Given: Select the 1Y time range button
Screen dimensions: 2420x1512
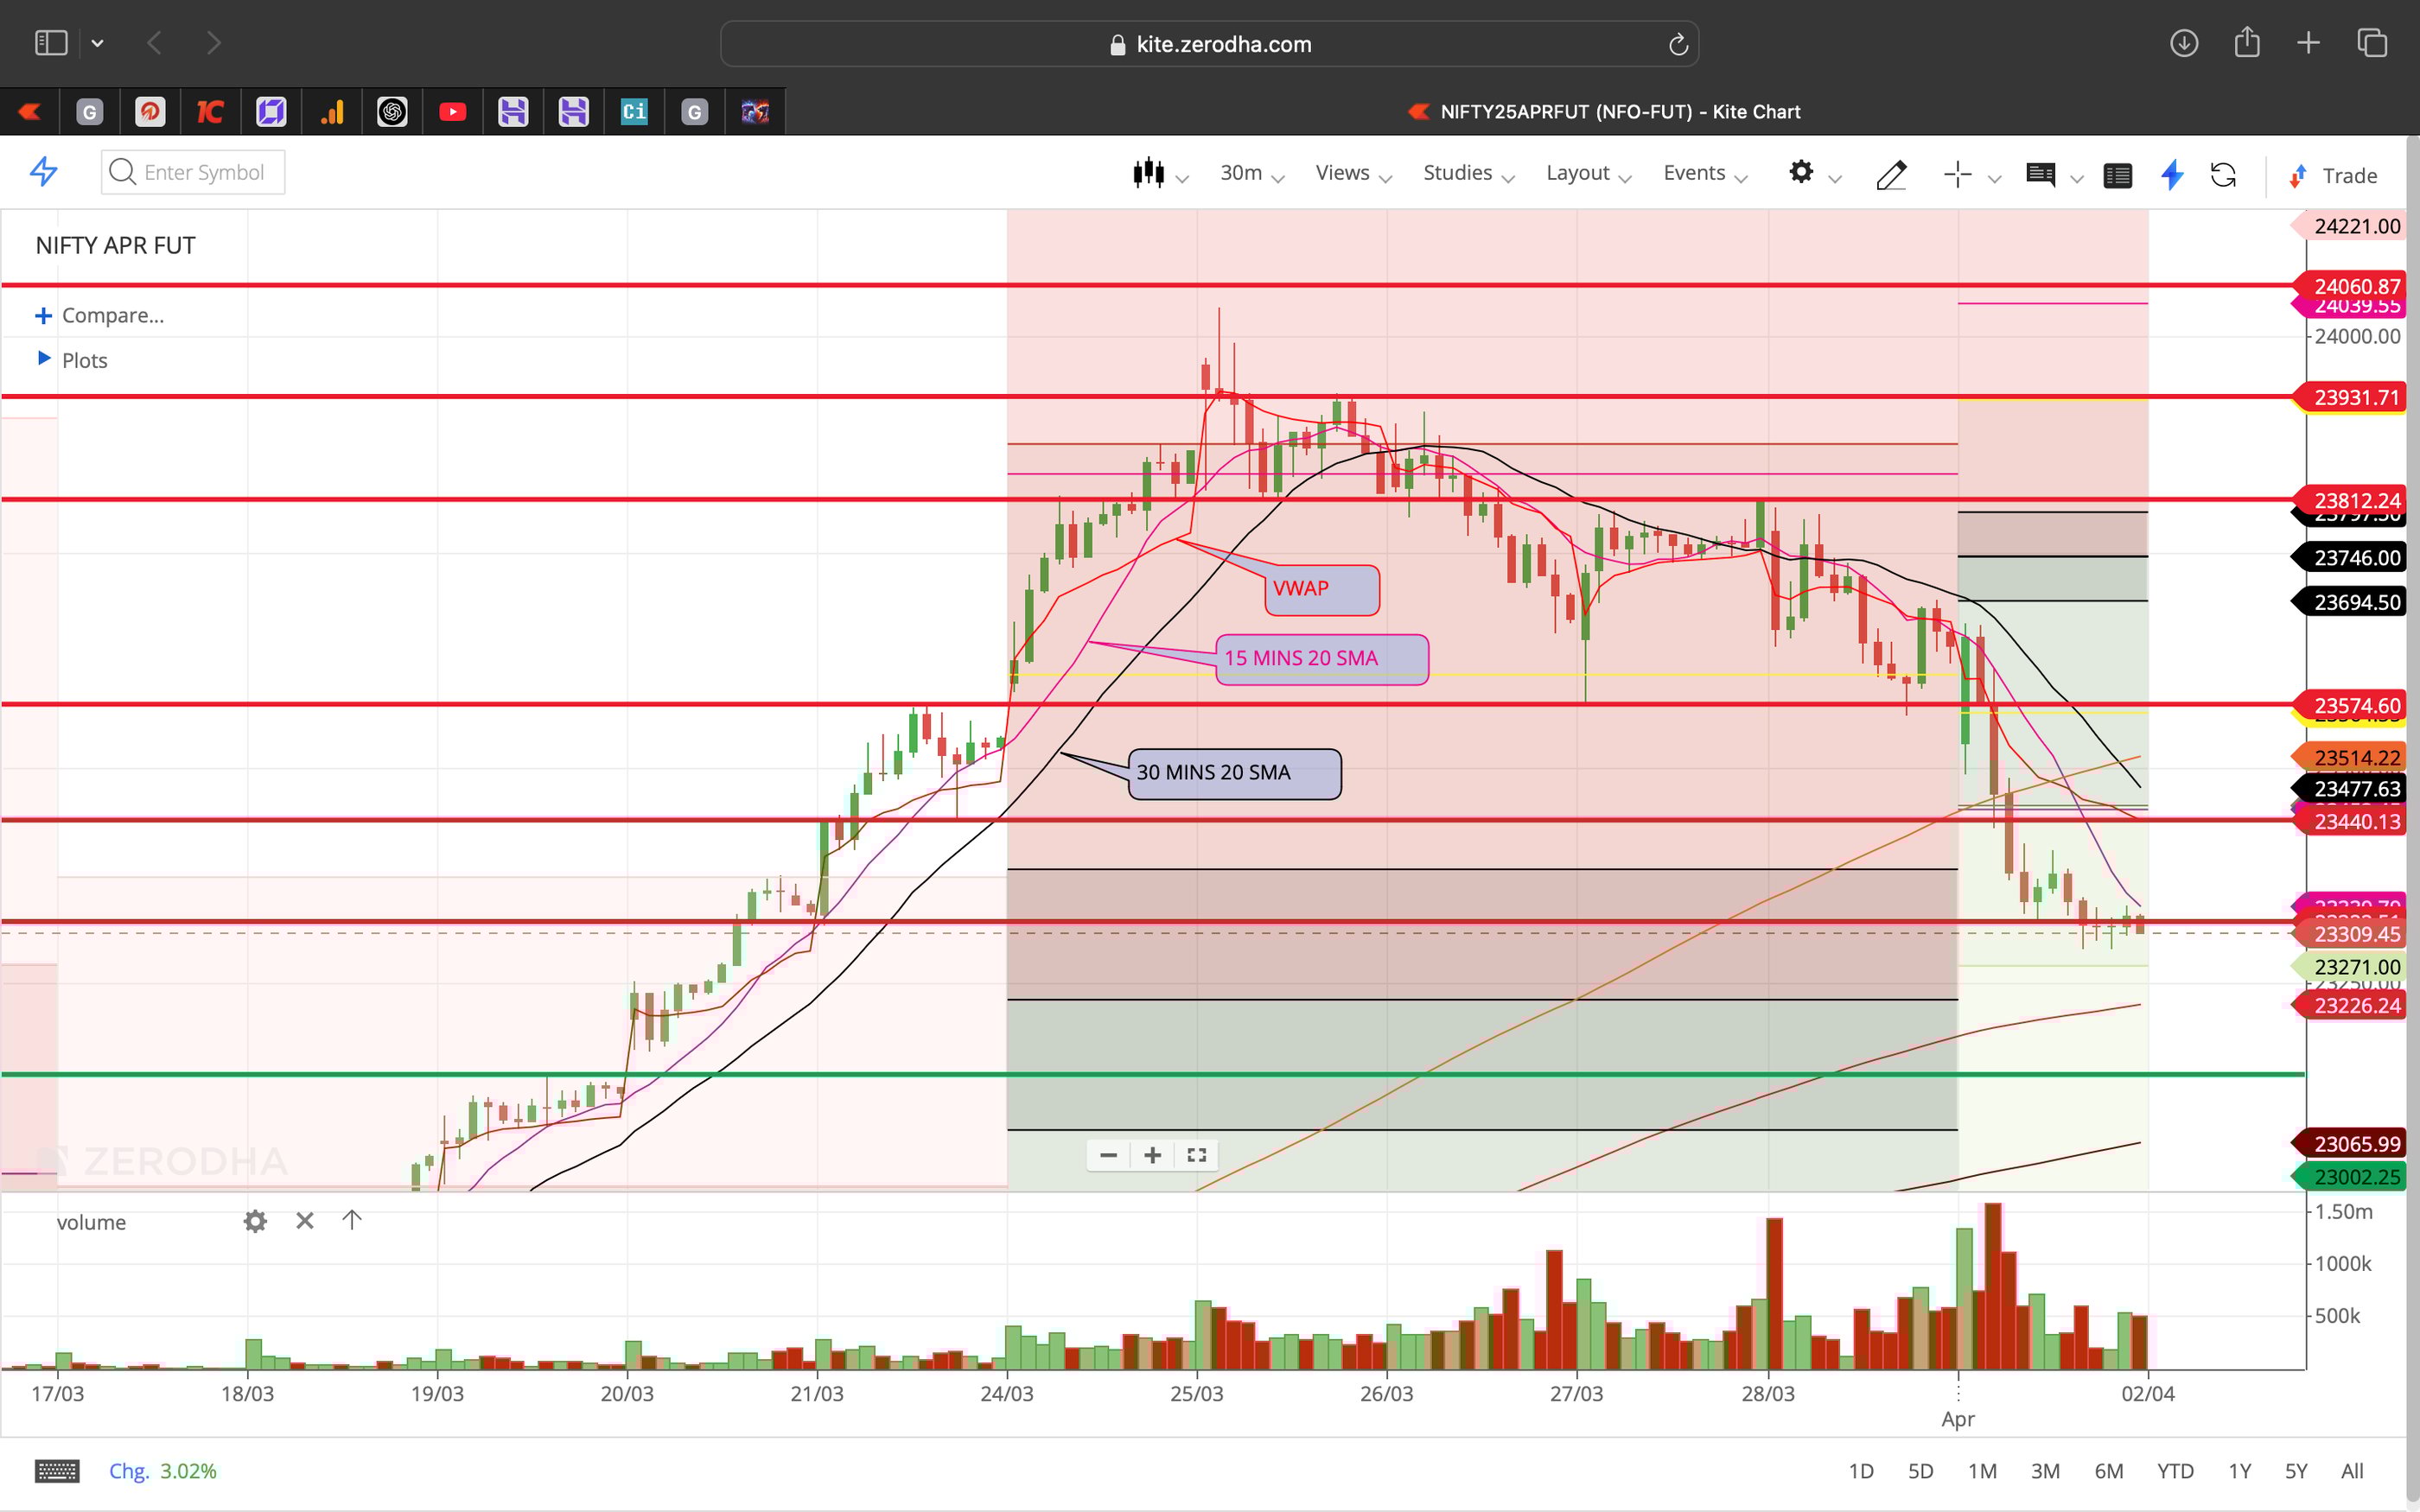Looking at the screenshot, I should [x=2239, y=1470].
